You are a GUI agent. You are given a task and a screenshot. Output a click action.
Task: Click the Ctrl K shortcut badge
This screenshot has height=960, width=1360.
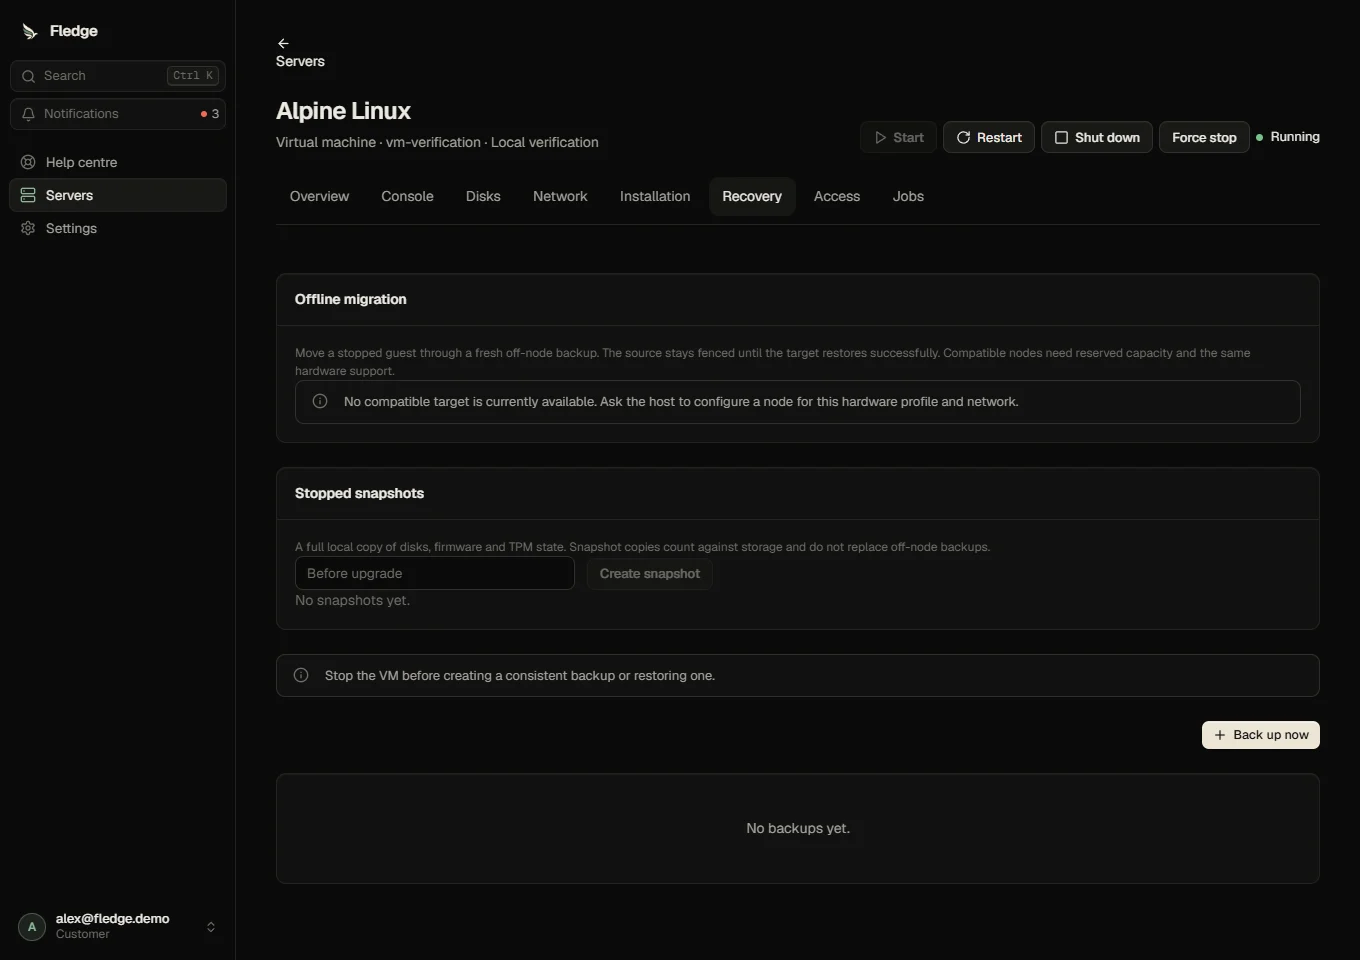pyautogui.click(x=193, y=76)
